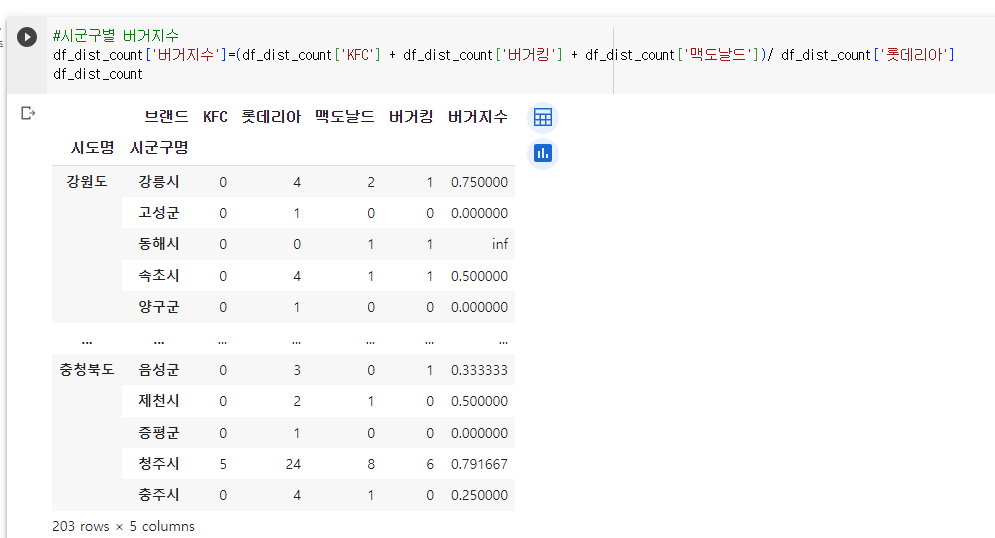This screenshot has width=995, height=538.
Task: Click the 동해시 row label
Action: pos(159,244)
